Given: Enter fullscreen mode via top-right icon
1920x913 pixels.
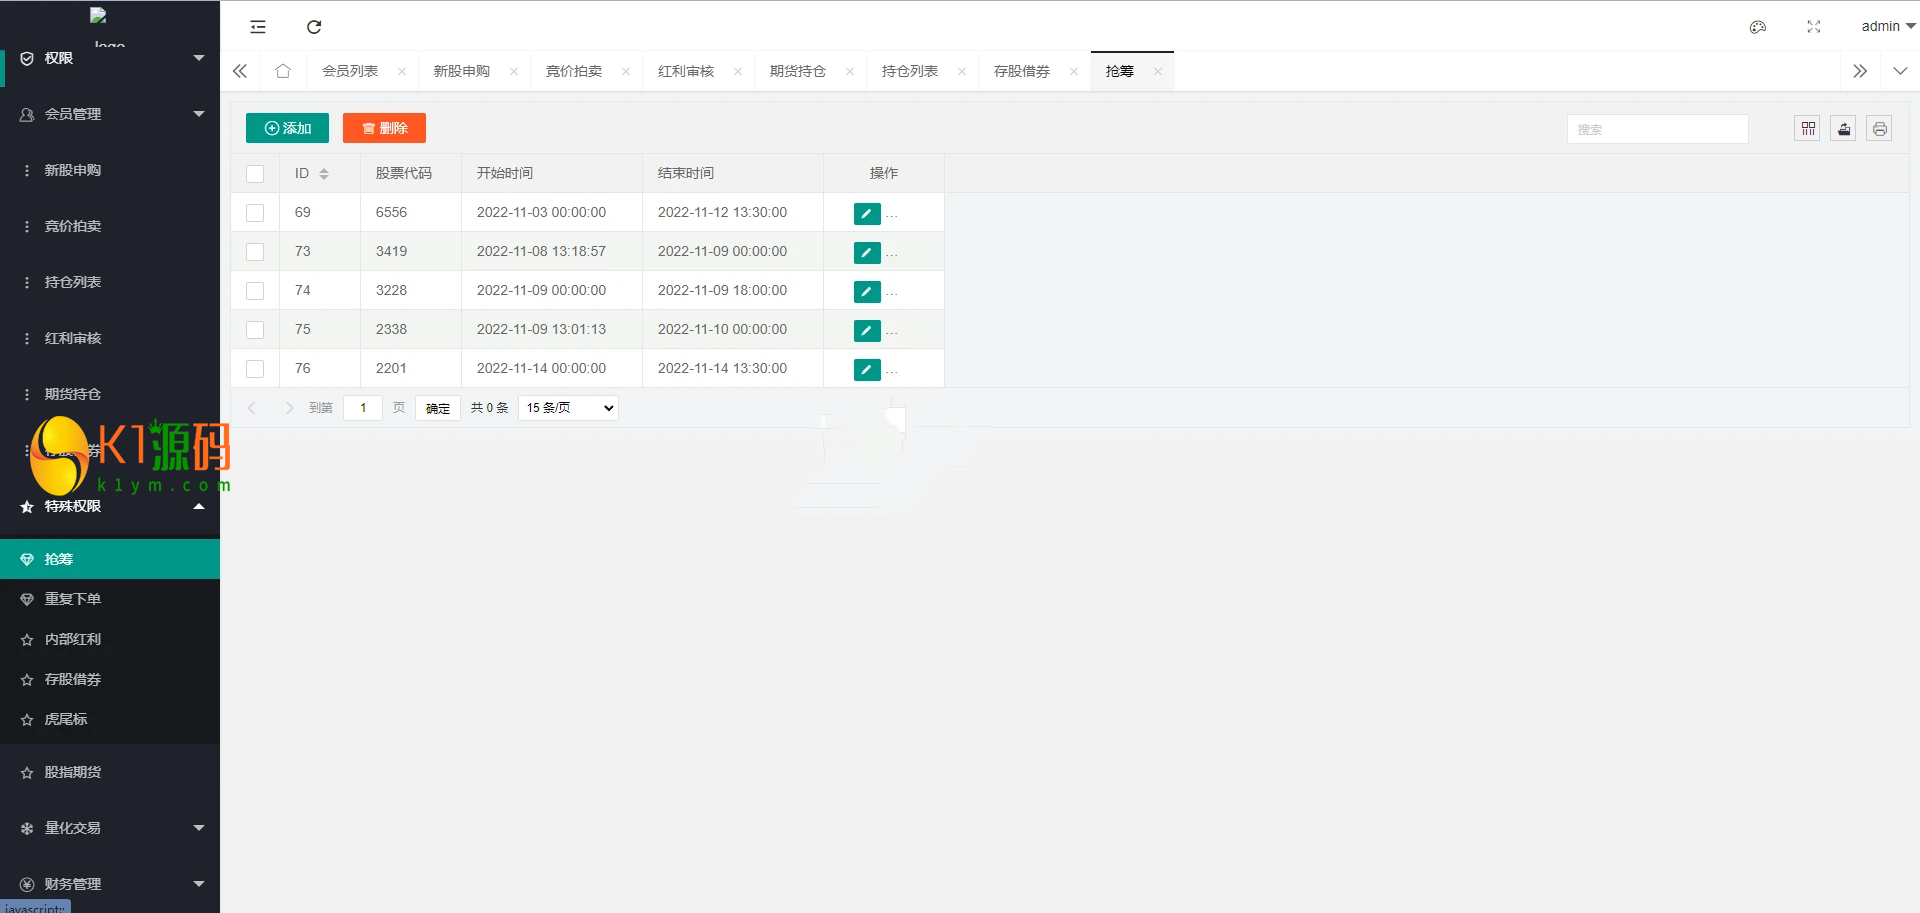Looking at the screenshot, I should [1813, 27].
